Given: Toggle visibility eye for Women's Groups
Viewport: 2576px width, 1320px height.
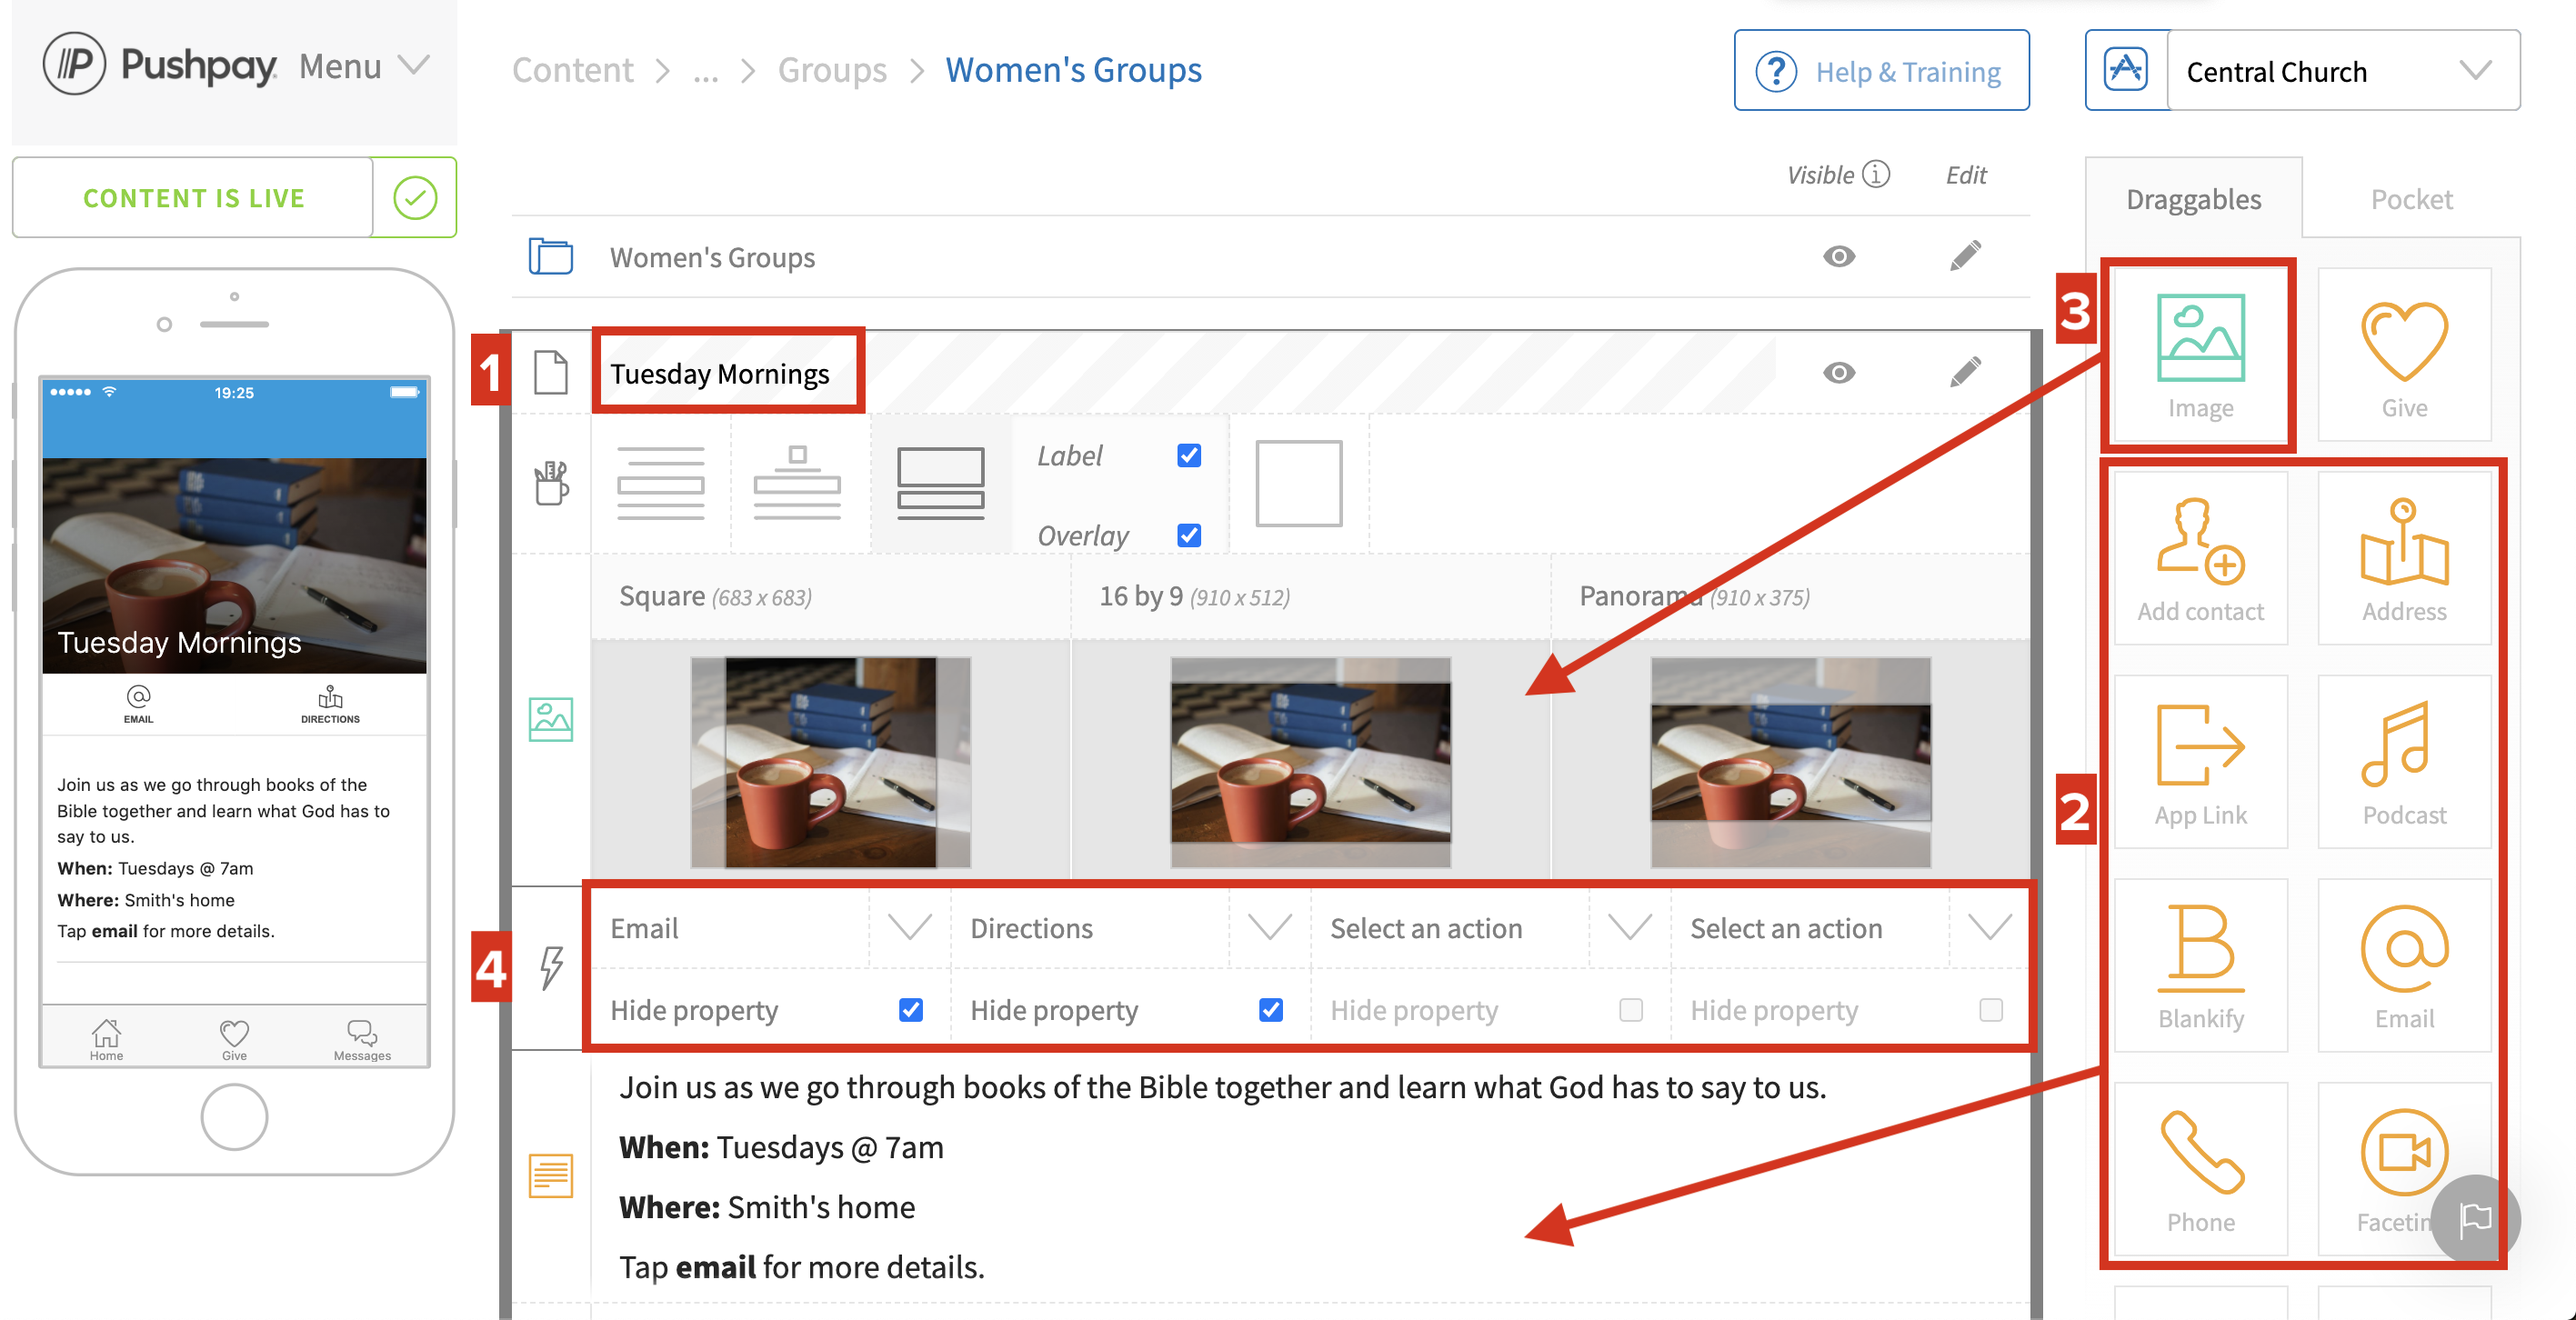Looking at the screenshot, I should (1838, 257).
